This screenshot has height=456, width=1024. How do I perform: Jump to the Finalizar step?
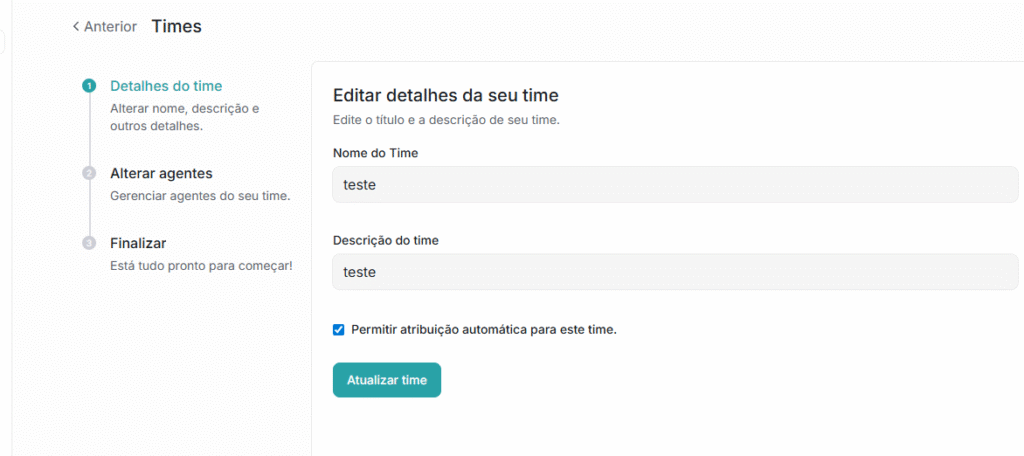click(138, 243)
